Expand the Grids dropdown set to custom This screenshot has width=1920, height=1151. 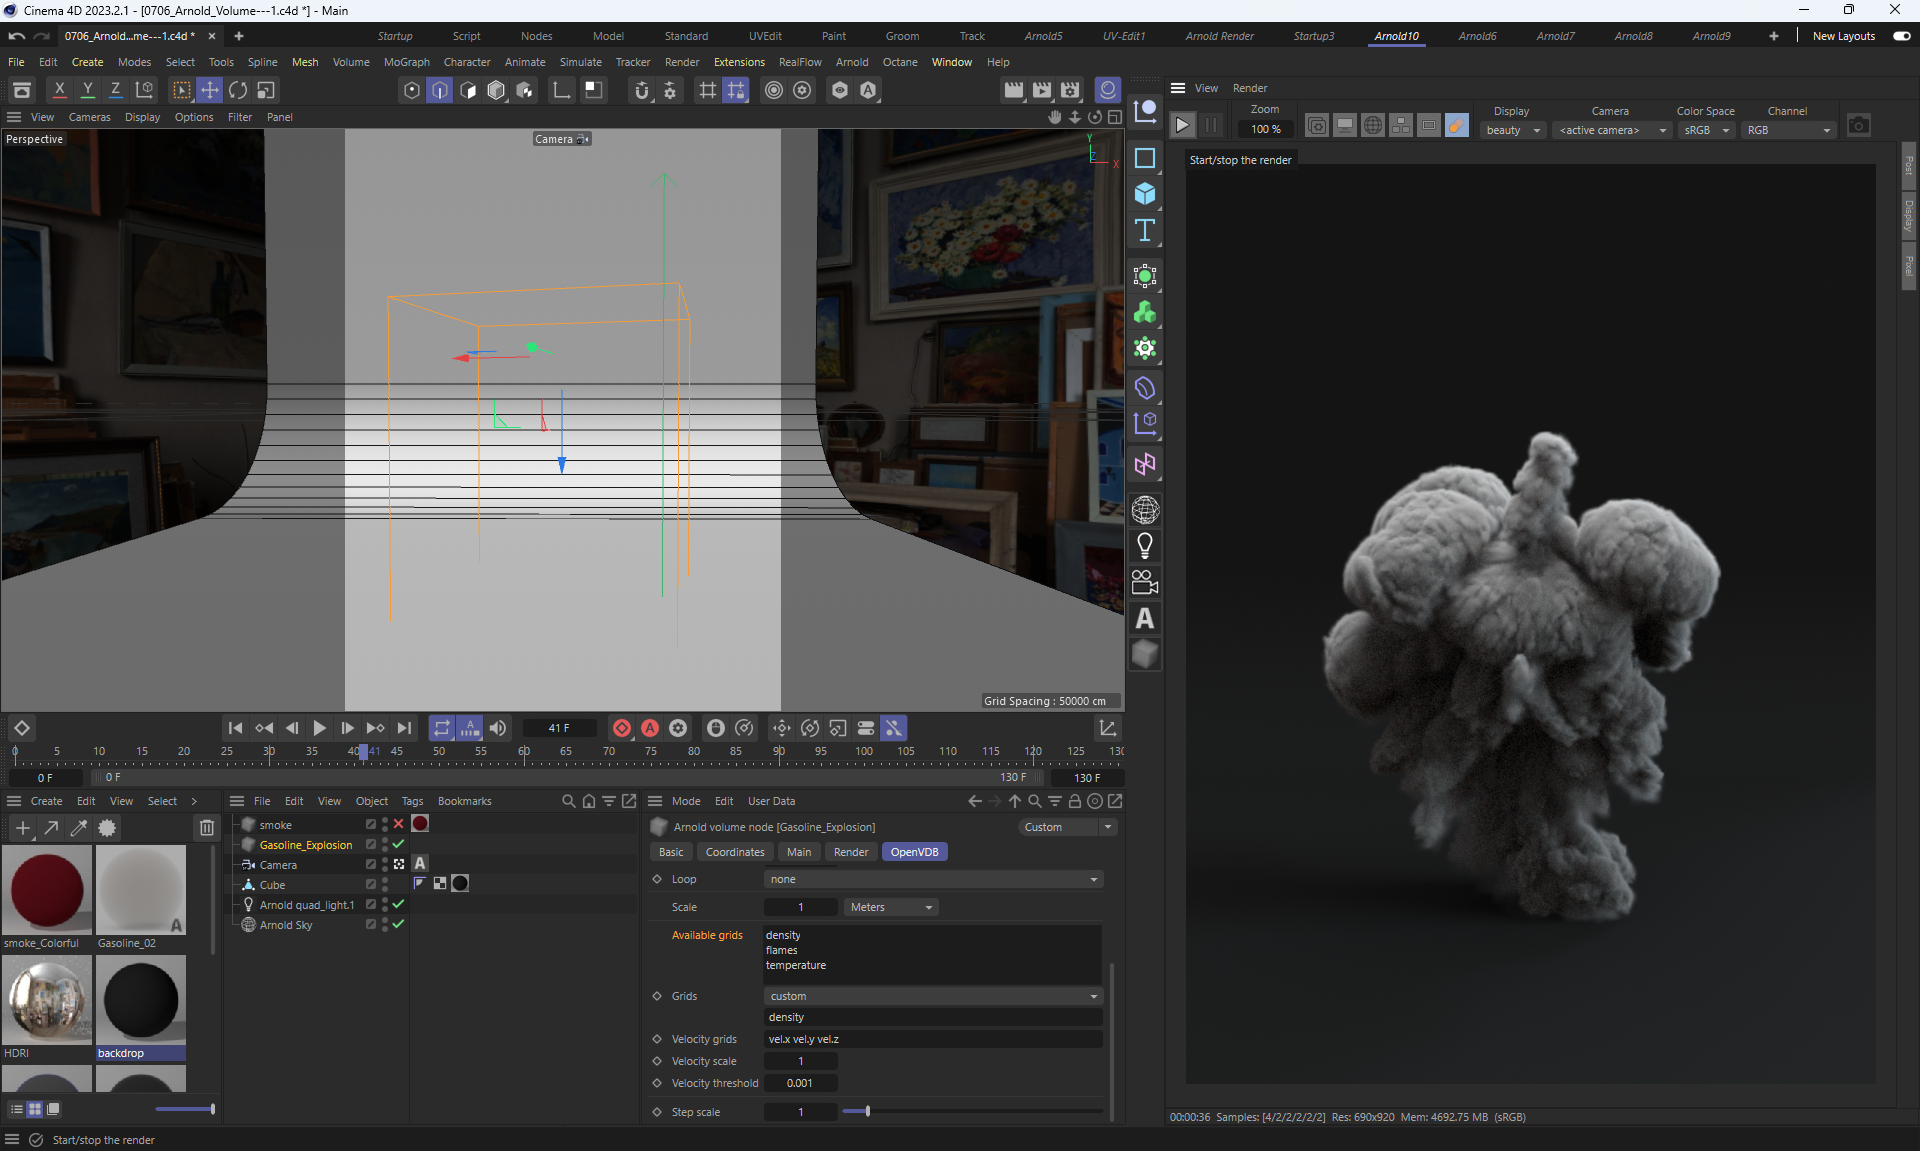click(x=933, y=996)
